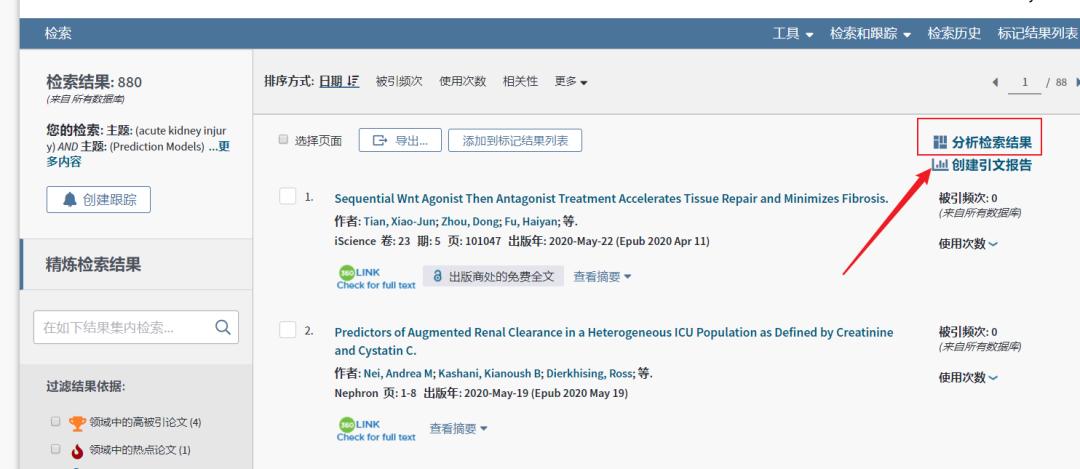Click the 分析检索结果 grid icon

pyautogui.click(x=939, y=143)
